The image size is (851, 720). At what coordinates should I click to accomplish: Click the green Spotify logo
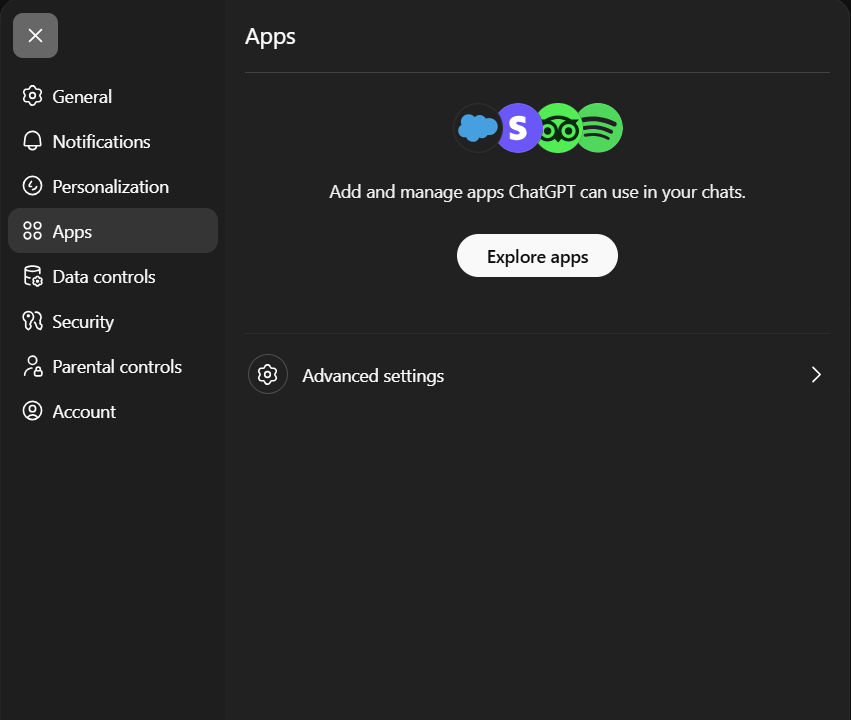pyautogui.click(x=600, y=128)
